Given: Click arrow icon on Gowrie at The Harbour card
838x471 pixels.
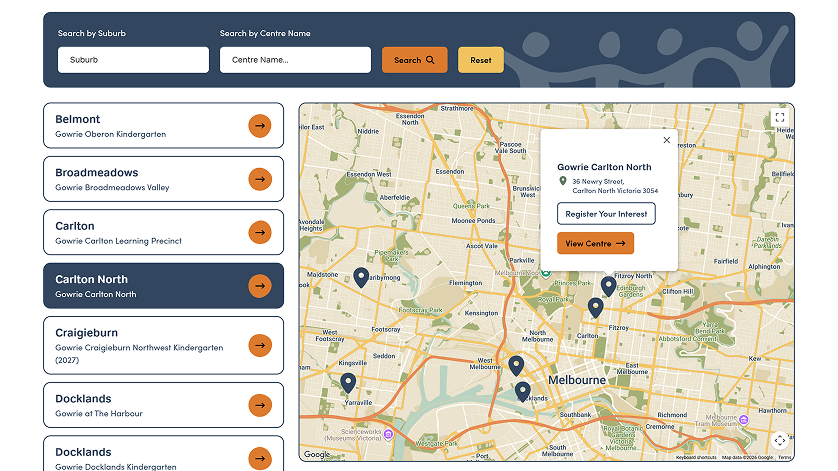Looking at the screenshot, I should [260, 405].
